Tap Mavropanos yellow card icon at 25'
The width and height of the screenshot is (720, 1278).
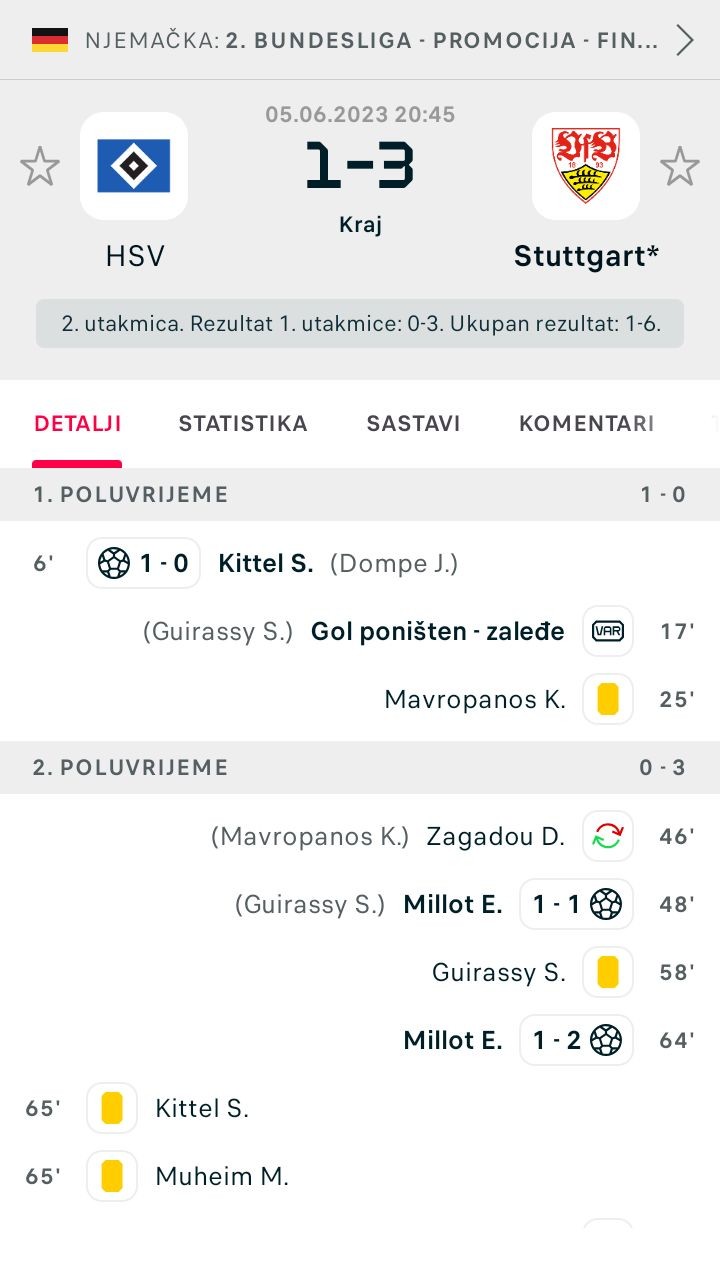(608, 699)
